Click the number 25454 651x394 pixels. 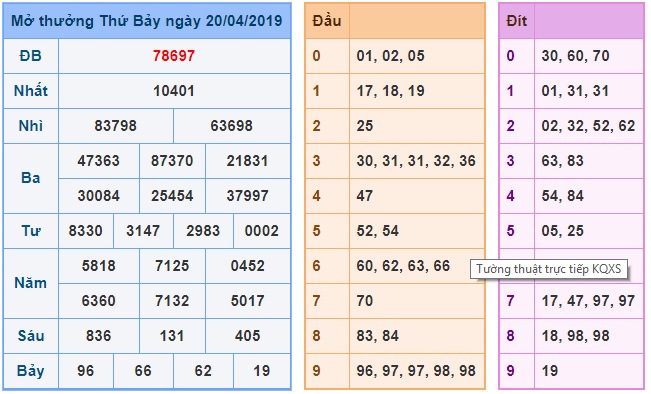[172, 196]
